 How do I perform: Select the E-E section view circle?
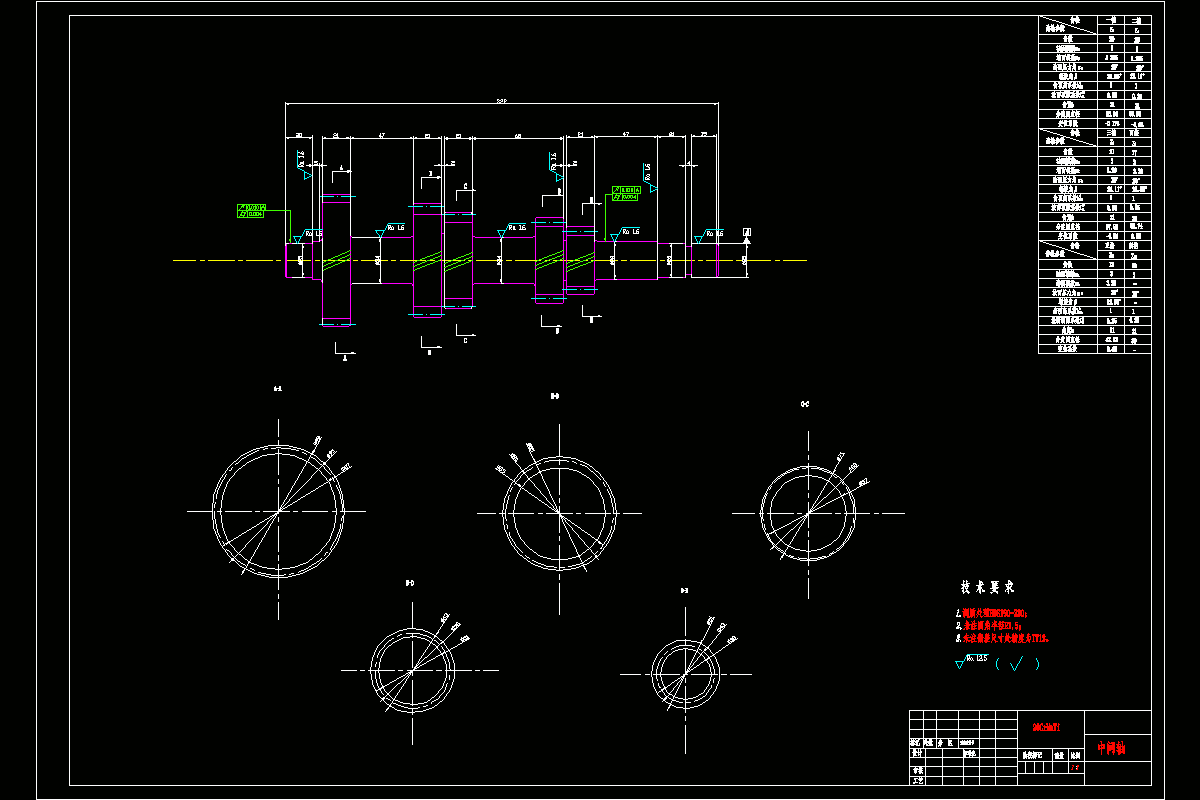tap(684, 673)
